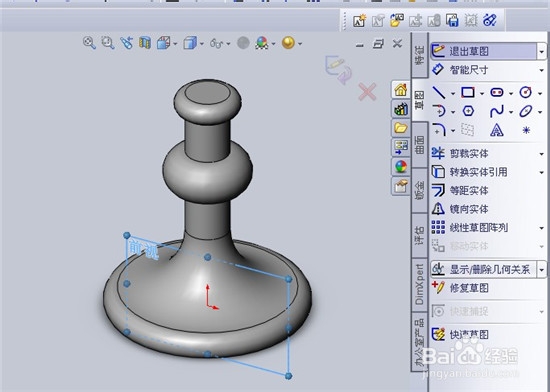Image resolution: width=550 pixels, height=392 pixels.
Task: Click the Display Style cube icon
Action: coord(190,43)
